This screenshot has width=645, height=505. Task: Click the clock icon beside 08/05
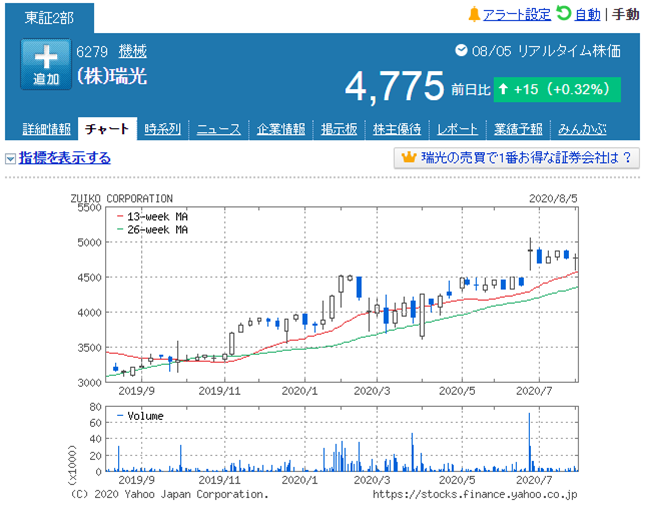click(x=461, y=50)
